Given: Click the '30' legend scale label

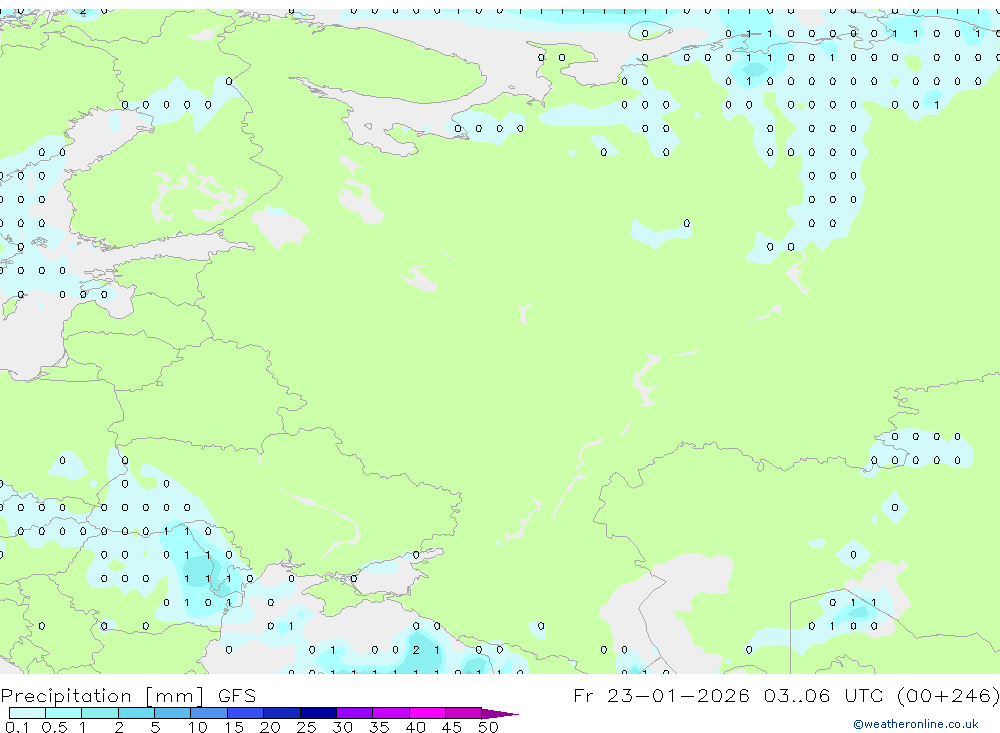Looking at the screenshot, I should (x=342, y=727).
